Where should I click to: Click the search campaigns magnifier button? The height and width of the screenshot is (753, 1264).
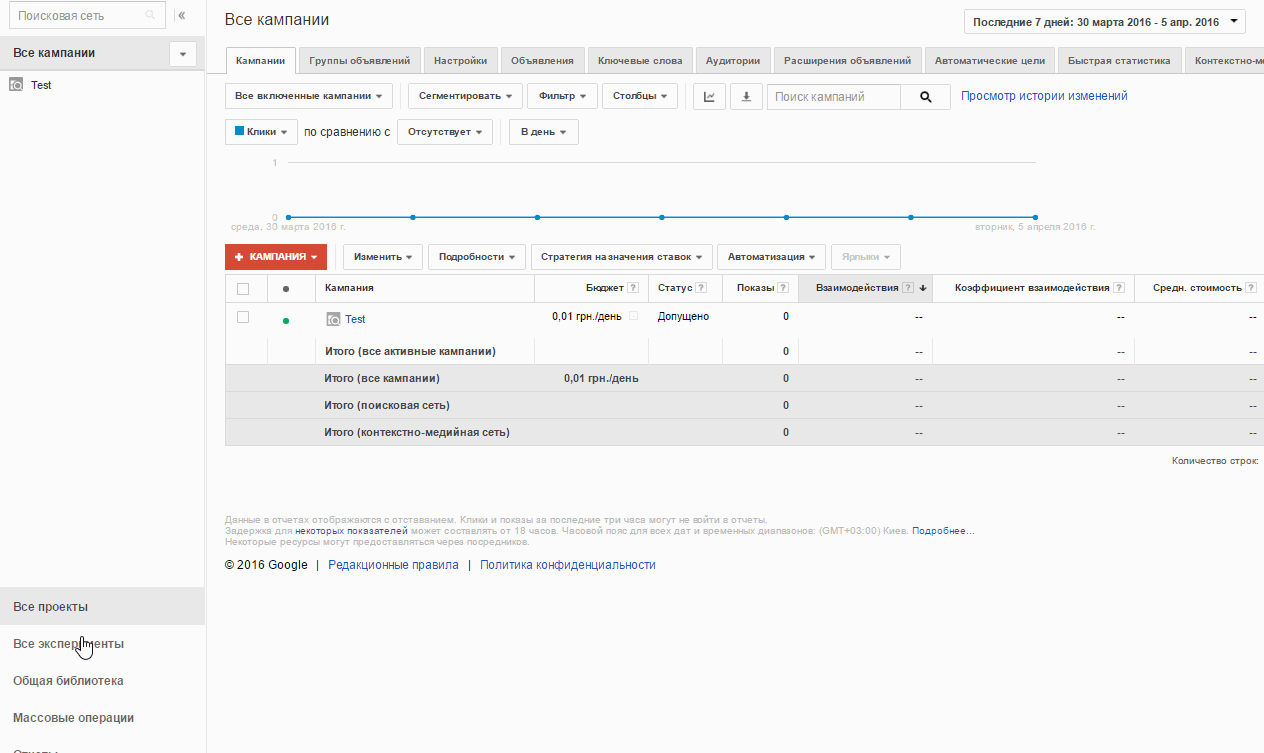[x=927, y=97]
